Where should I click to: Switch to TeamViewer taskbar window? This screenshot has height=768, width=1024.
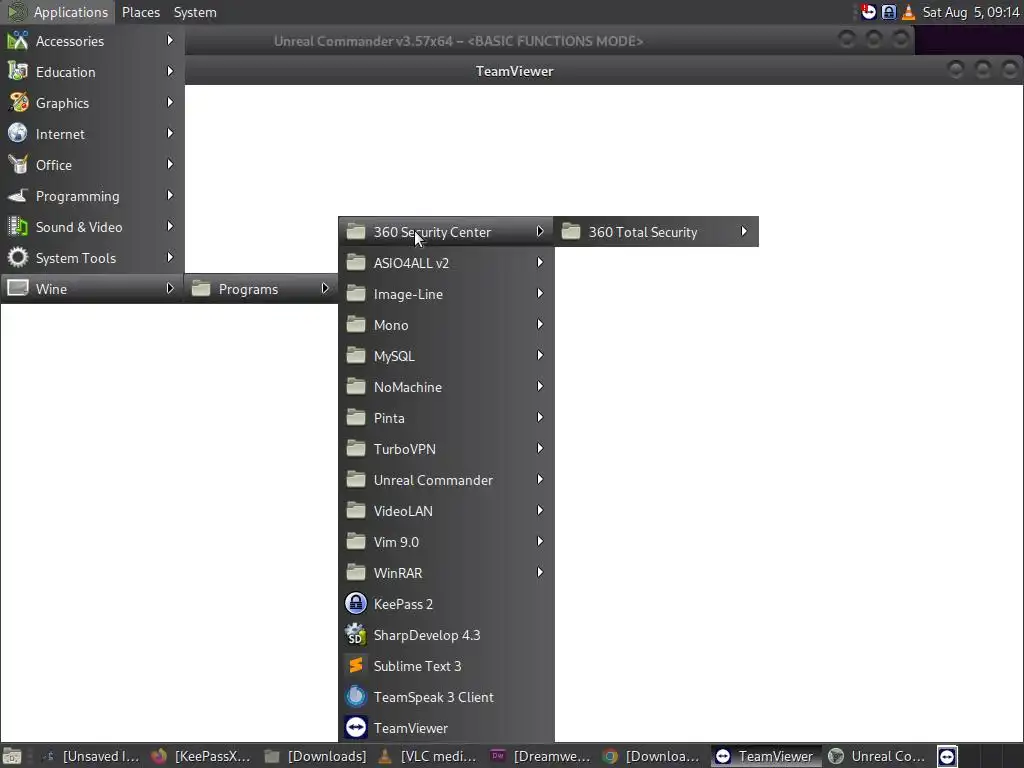click(765, 756)
